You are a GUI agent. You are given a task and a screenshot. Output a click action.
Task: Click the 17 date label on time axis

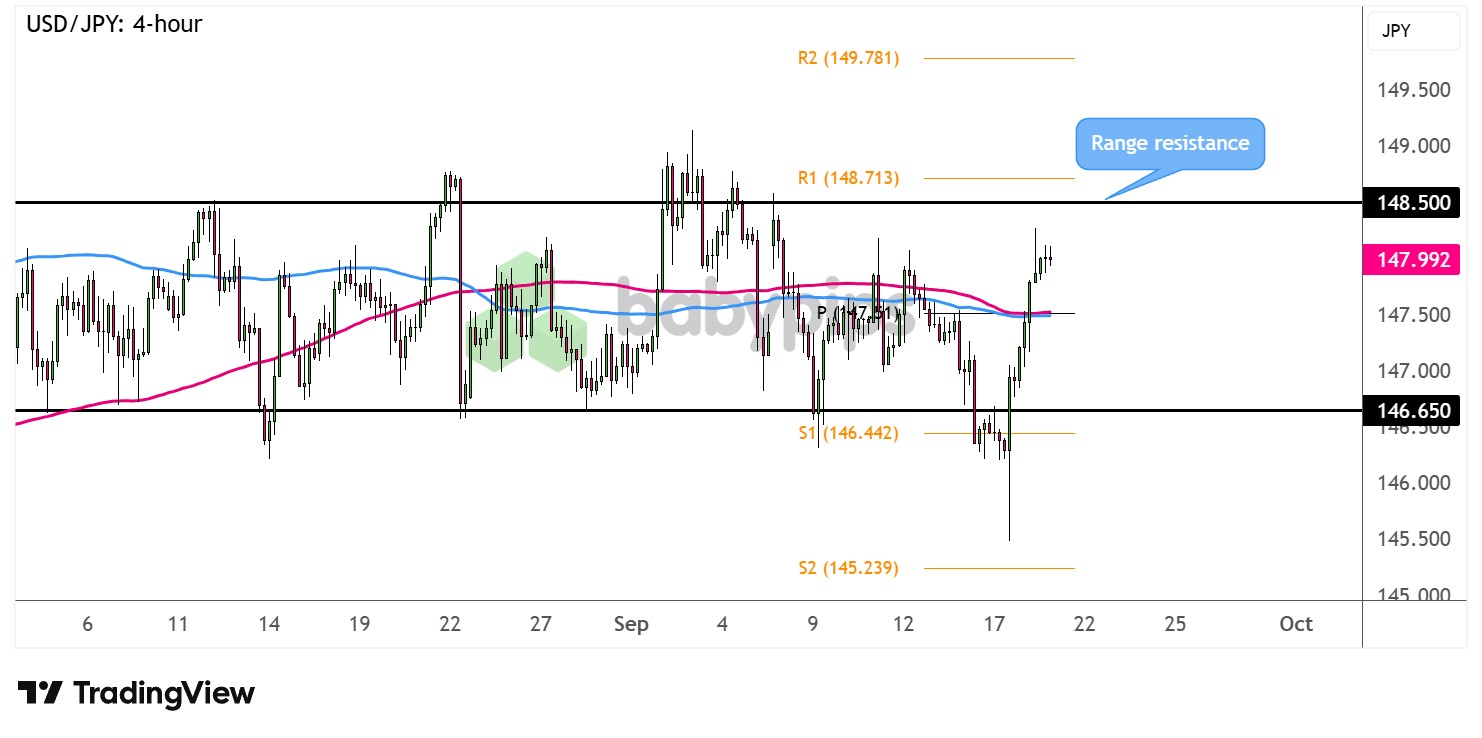click(993, 624)
